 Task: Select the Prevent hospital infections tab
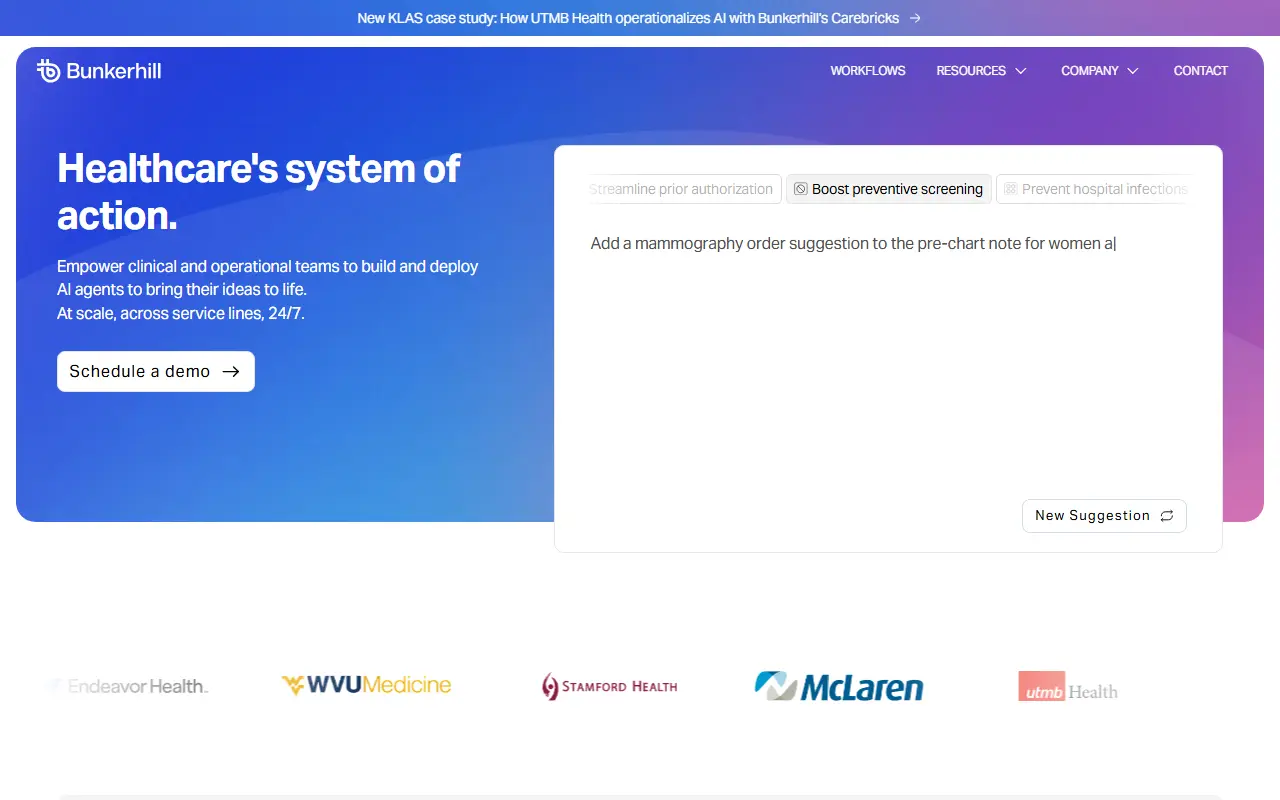[x=1094, y=189]
